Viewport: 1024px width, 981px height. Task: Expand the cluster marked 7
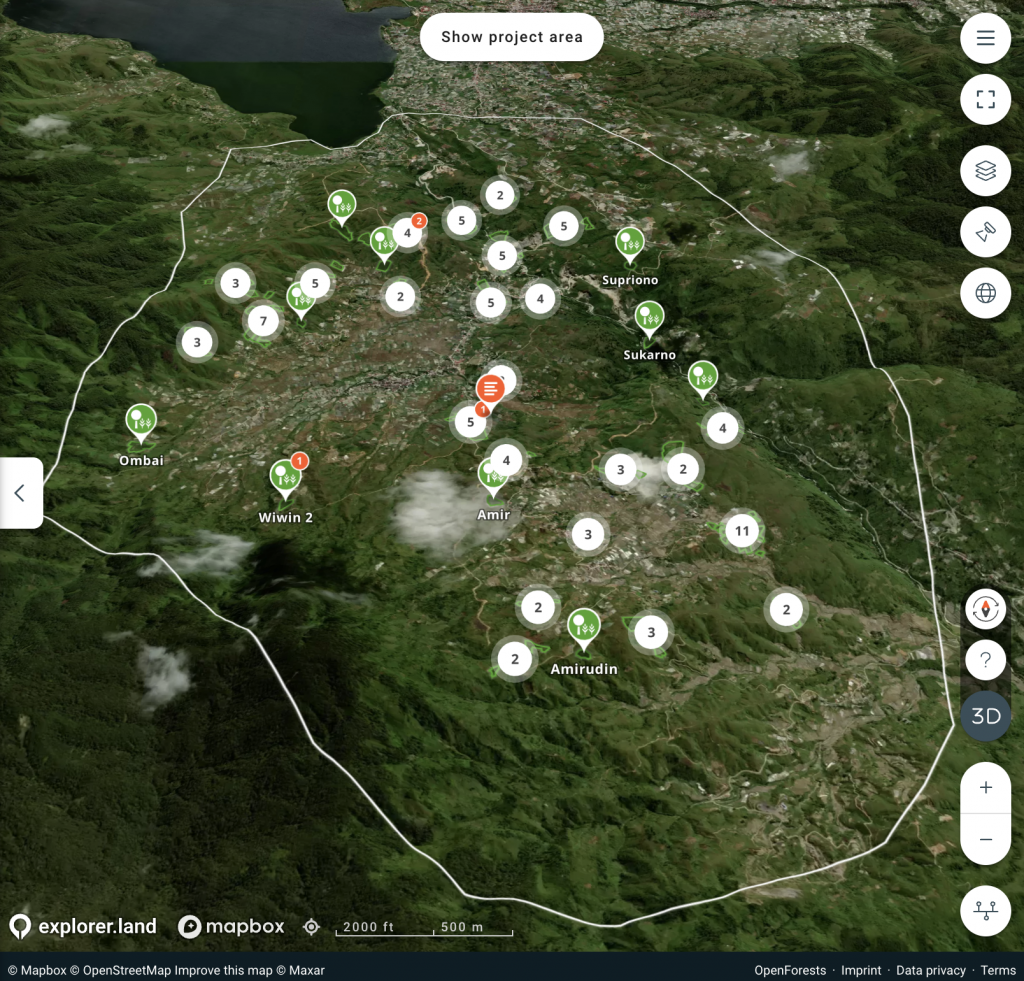coord(263,321)
